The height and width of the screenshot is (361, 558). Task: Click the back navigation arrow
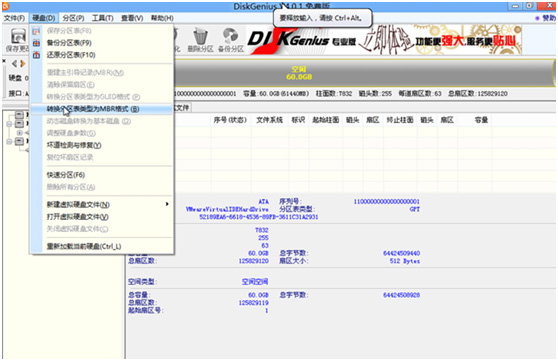[x=14, y=64]
